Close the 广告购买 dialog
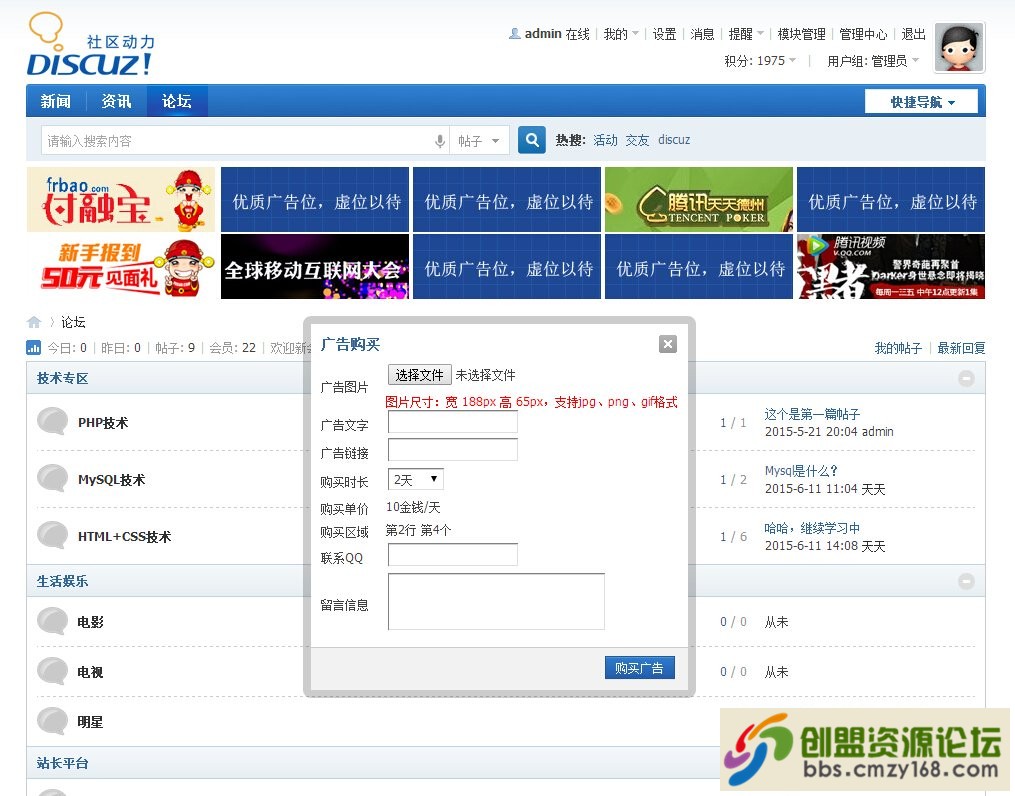This screenshot has width=1015, height=796. click(x=668, y=344)
